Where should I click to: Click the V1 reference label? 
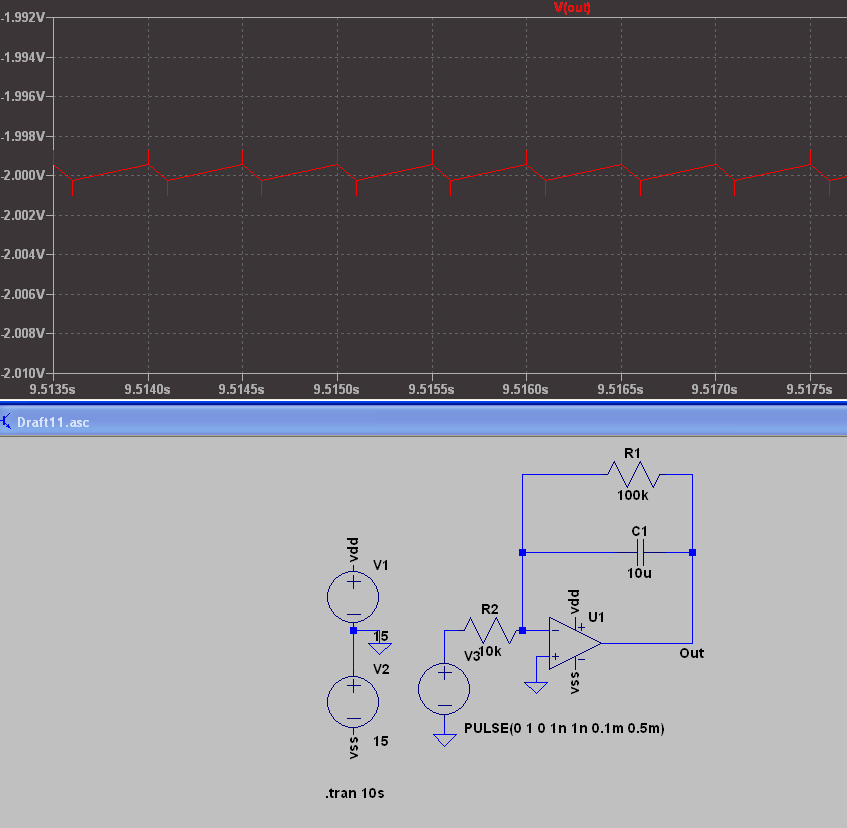click(x=381, y=566)
